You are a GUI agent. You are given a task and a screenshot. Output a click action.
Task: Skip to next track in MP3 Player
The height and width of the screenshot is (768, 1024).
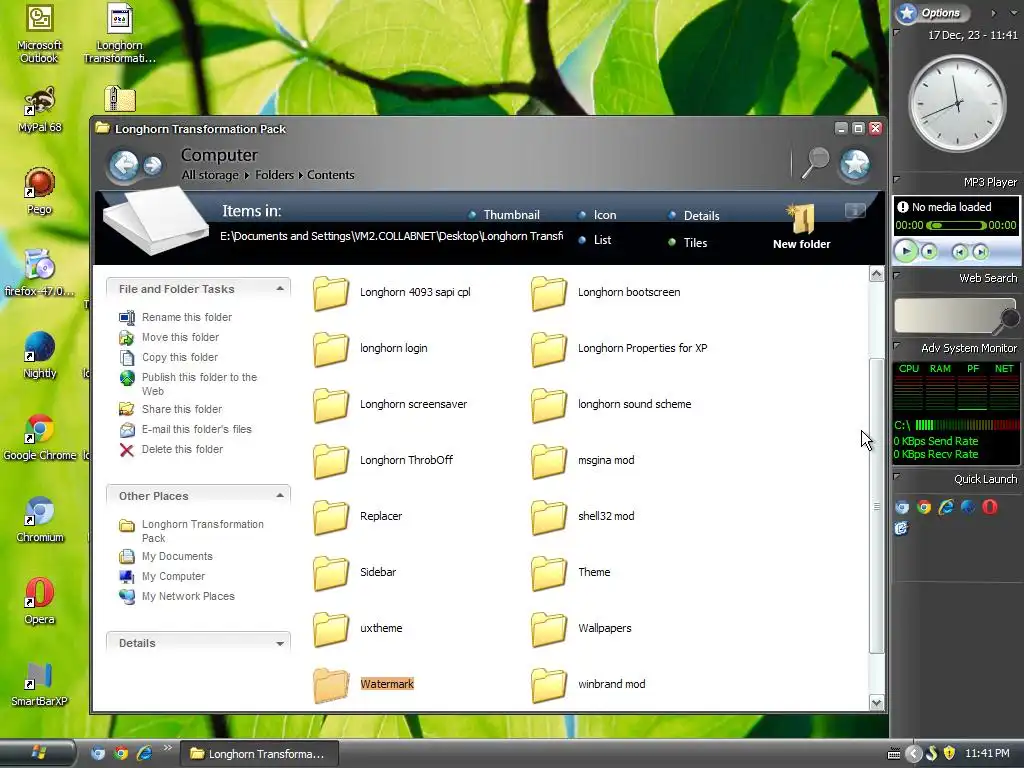coord(980,252)
